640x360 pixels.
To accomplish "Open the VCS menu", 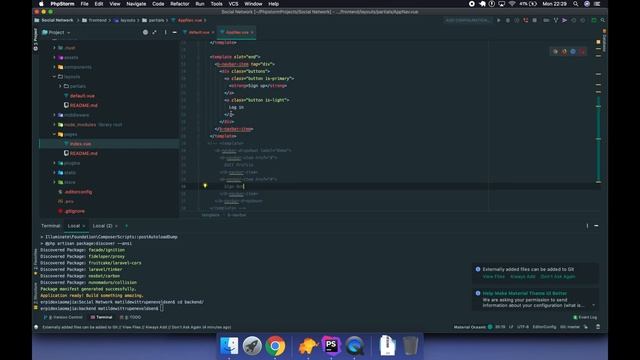I will pyautogui.click(x=233, y=4).
